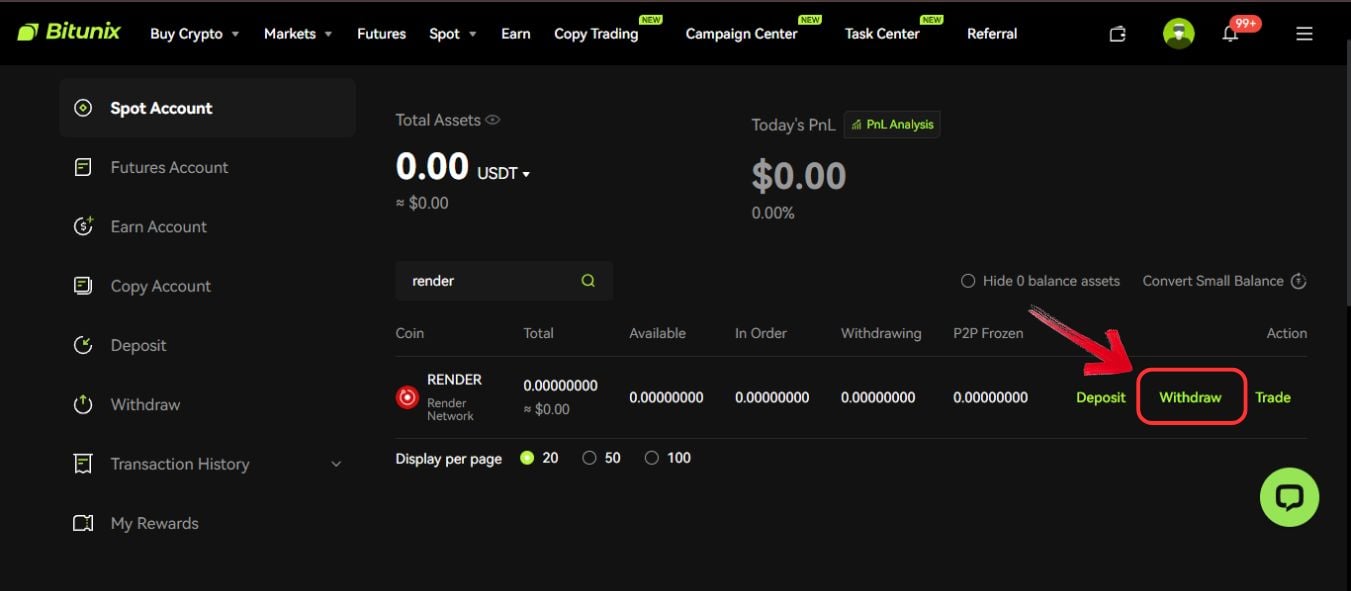1351x591 pixels.
Task: Click the Withdrawing column header
Action: (881, 333)
